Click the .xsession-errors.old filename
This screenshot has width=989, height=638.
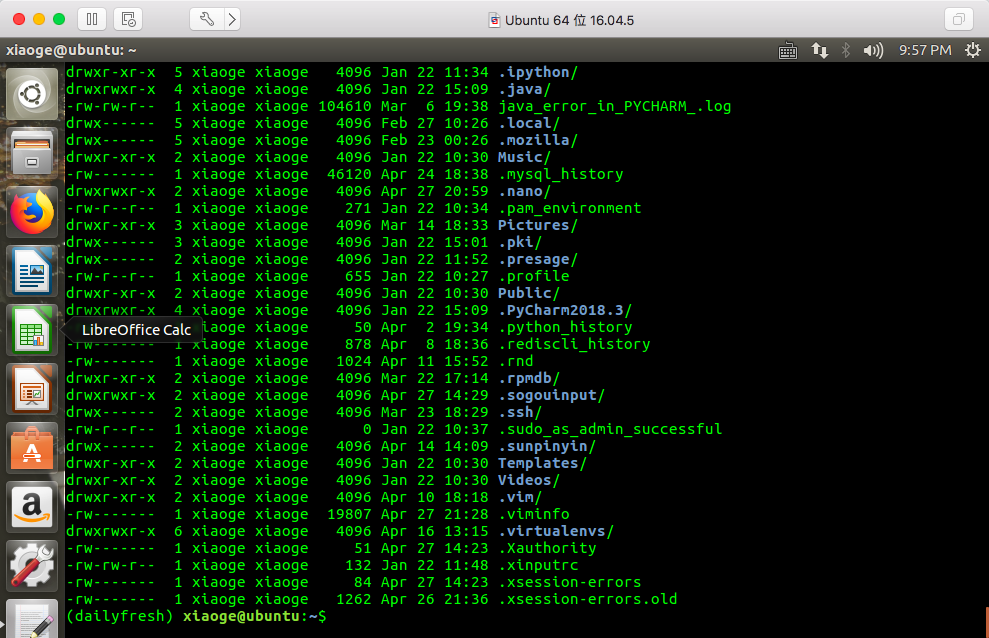pos(588,600)
